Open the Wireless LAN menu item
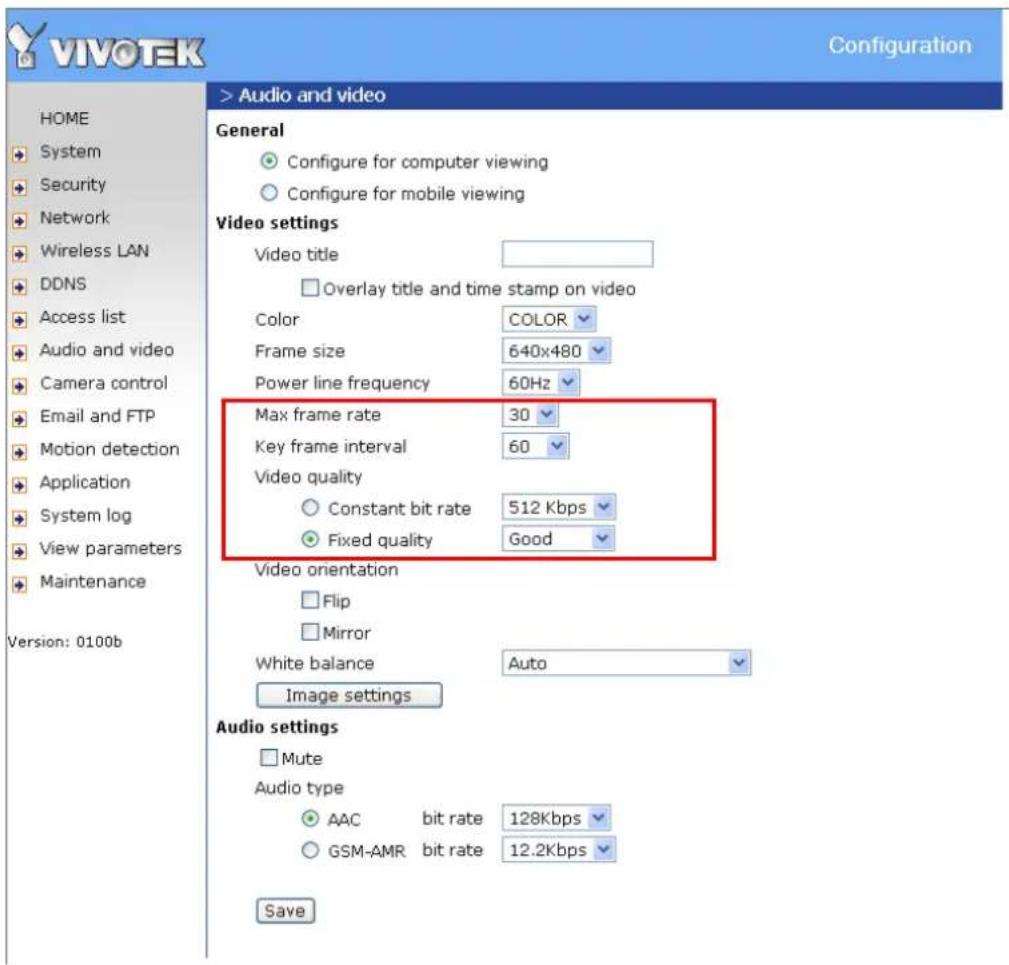Screen dimensions: 1009x965 (95, 250)
